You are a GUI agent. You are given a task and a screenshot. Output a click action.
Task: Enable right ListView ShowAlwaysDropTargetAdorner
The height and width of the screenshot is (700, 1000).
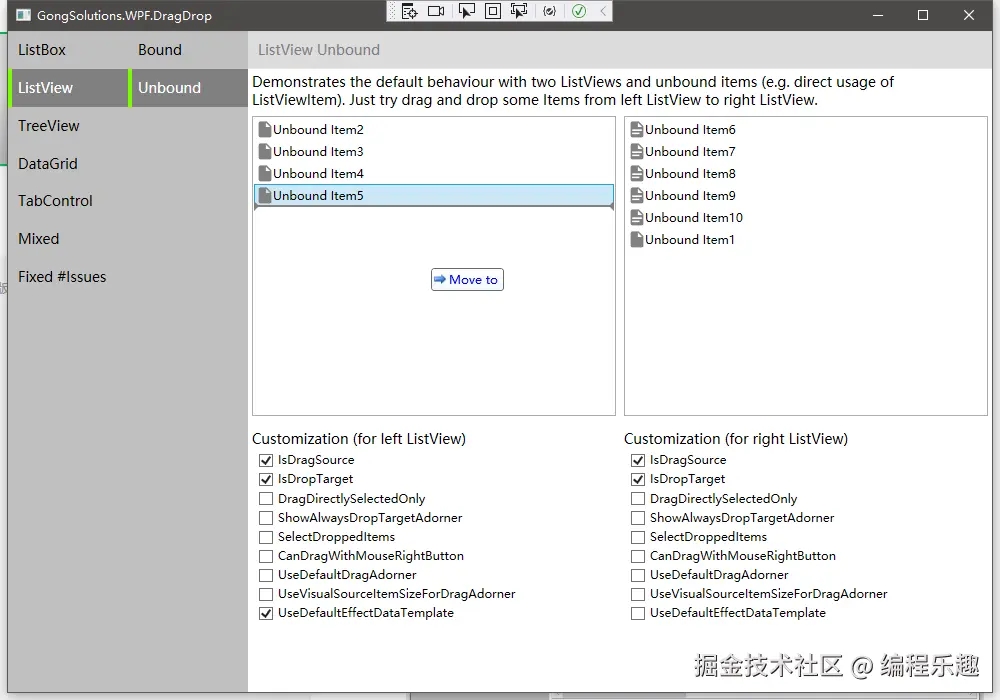pos(638,518)
